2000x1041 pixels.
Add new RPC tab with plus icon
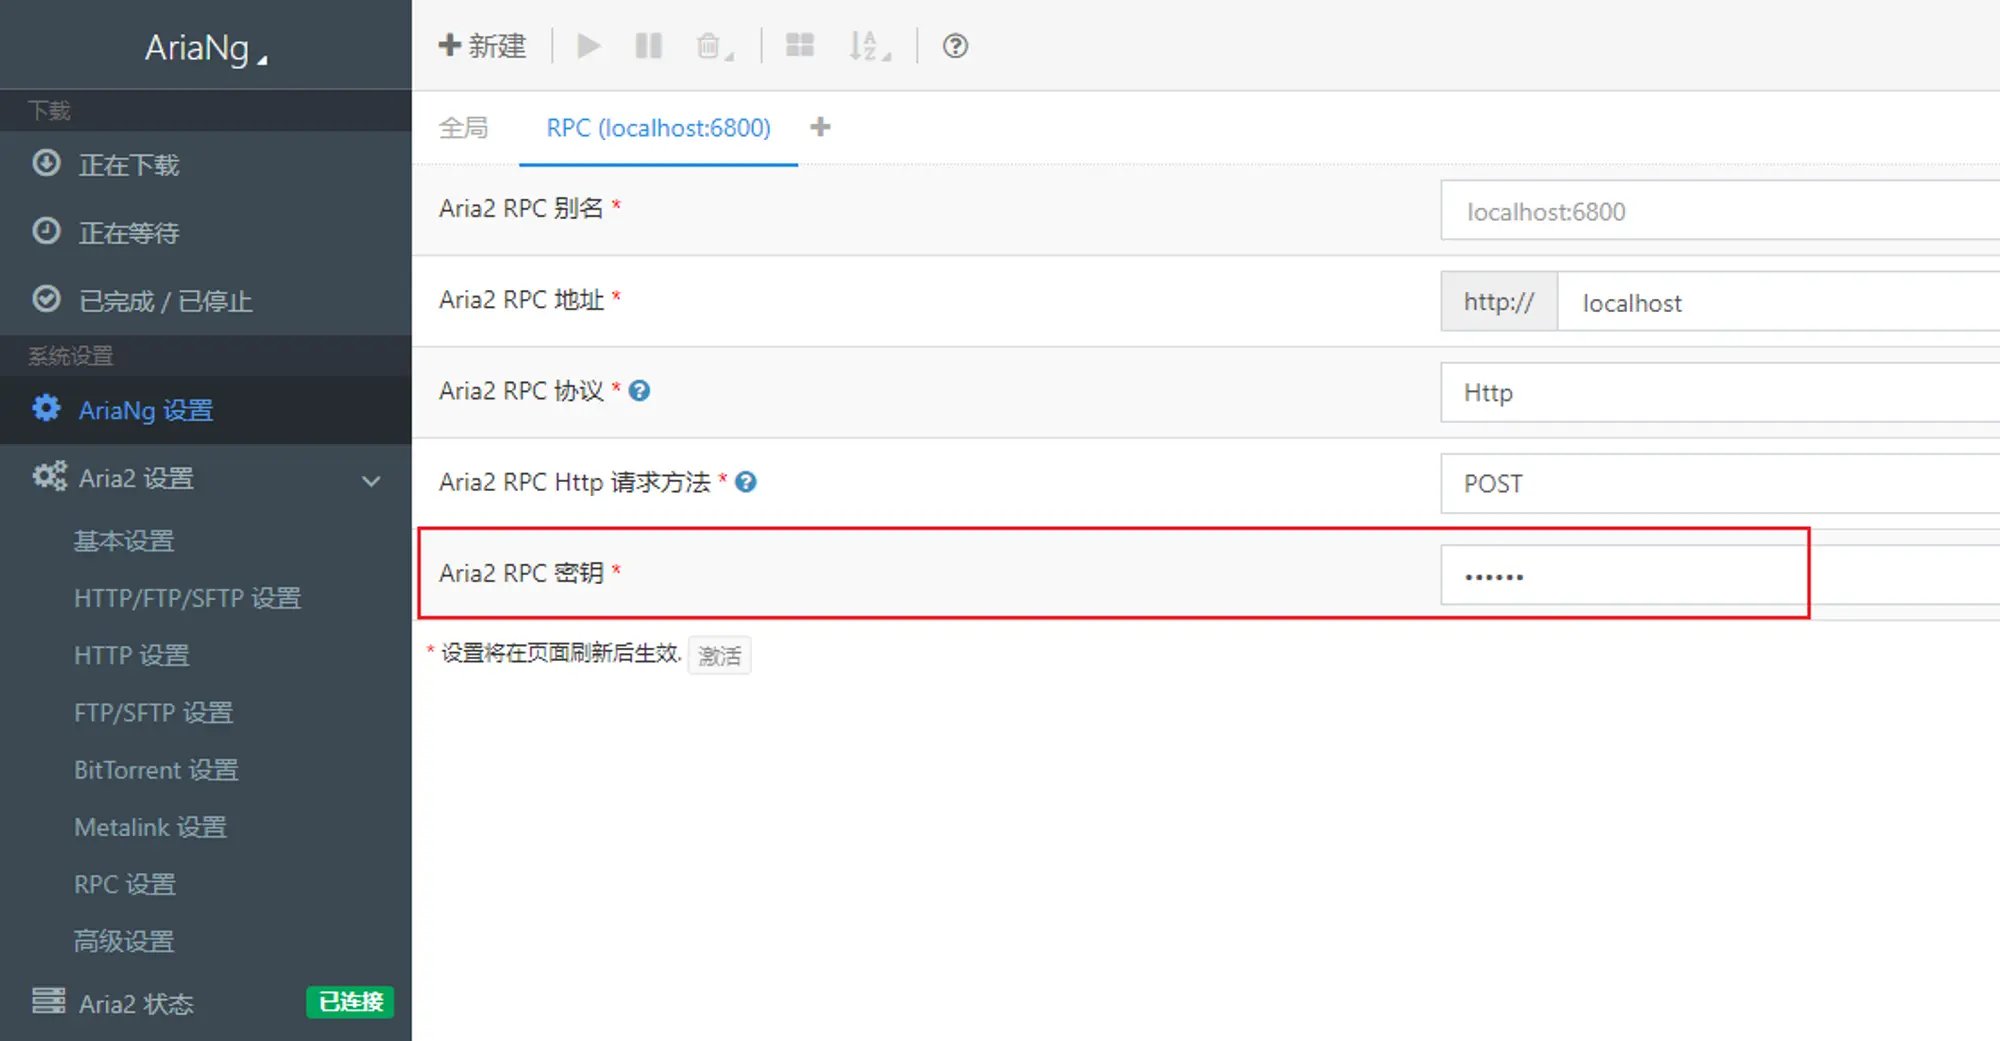coord(820,127)
